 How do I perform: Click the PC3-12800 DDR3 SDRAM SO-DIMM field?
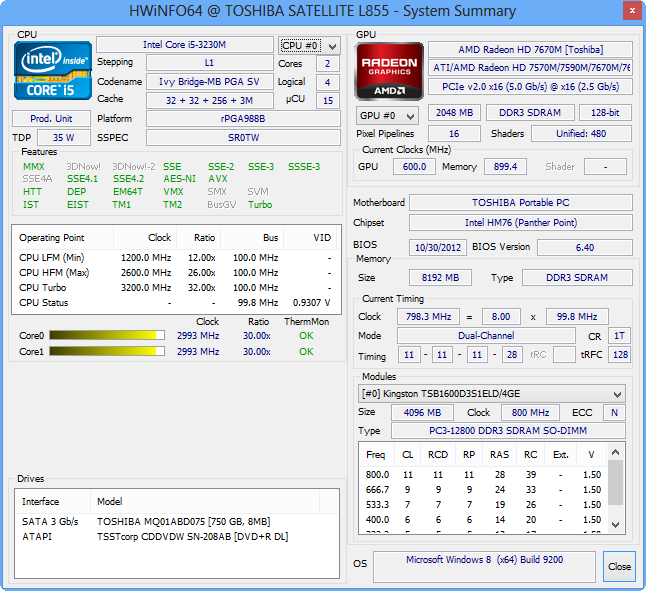coord(508,430)
